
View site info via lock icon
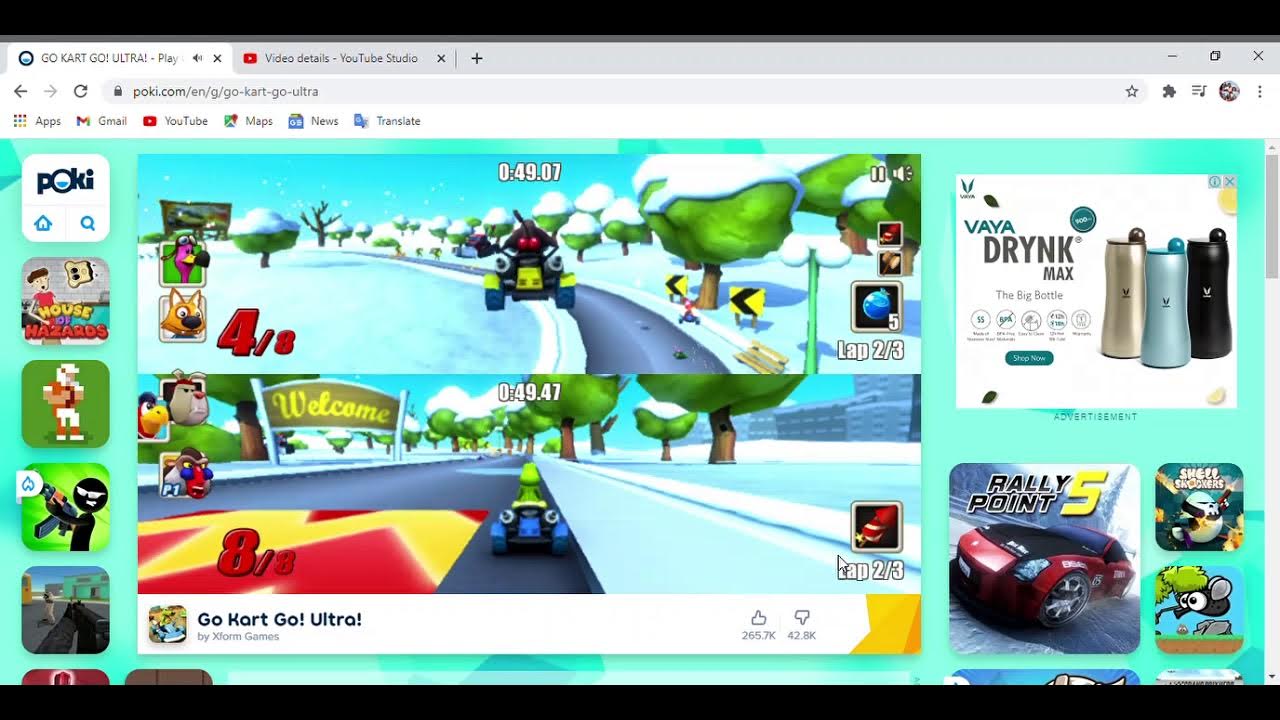point(118,91)
